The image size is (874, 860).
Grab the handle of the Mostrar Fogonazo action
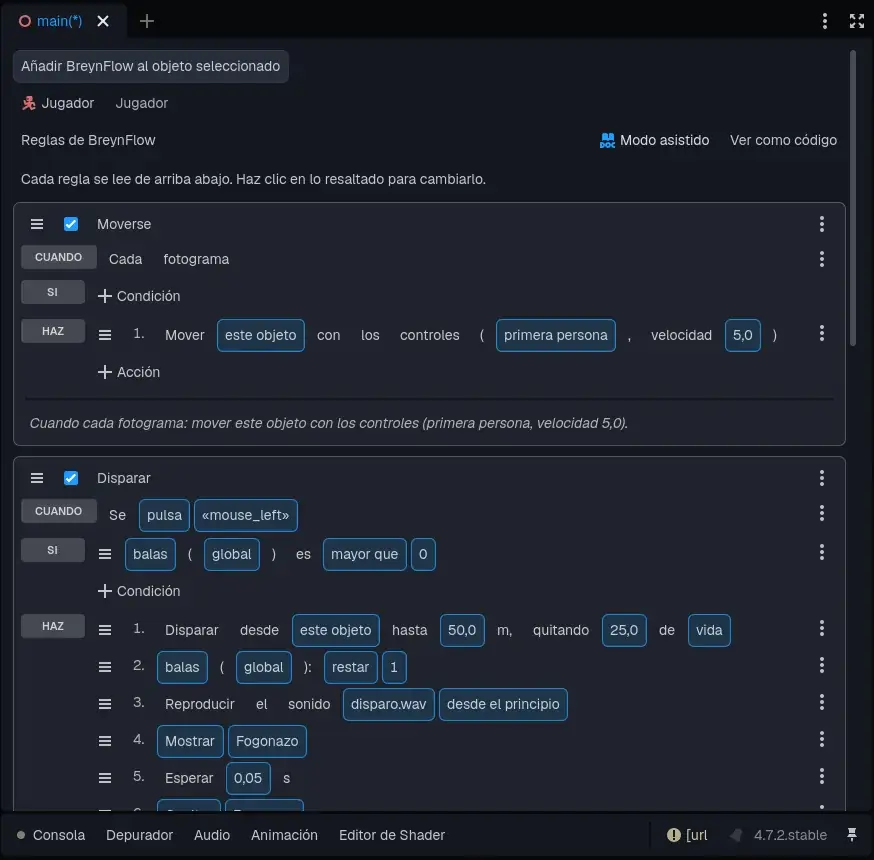pyautogui.click(x=105, y=741)
